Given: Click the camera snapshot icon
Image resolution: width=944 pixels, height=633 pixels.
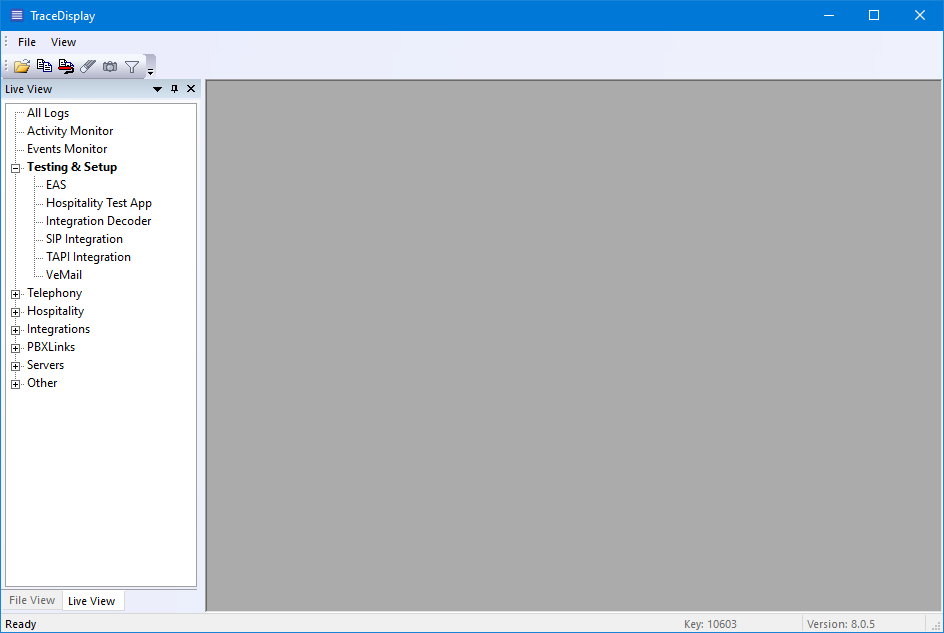Looking at the screenshot, I should [x=110, y=66].
